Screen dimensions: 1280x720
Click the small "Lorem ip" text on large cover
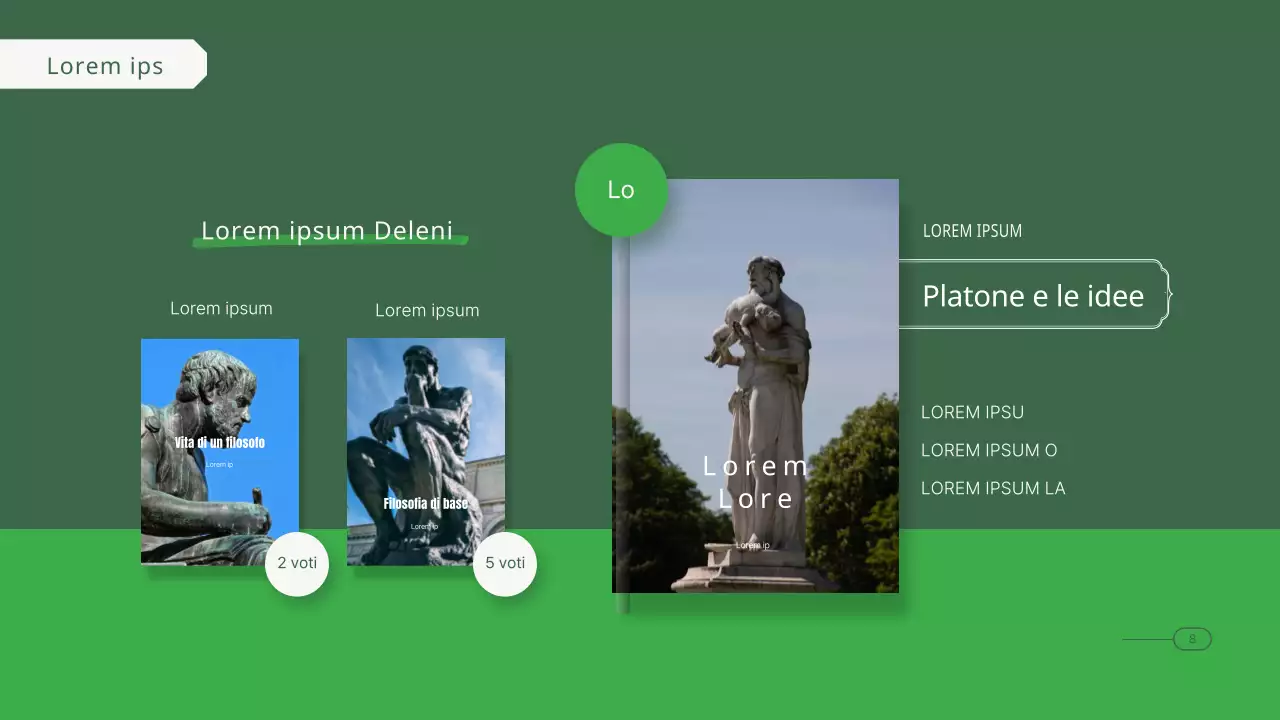(753, 545)
